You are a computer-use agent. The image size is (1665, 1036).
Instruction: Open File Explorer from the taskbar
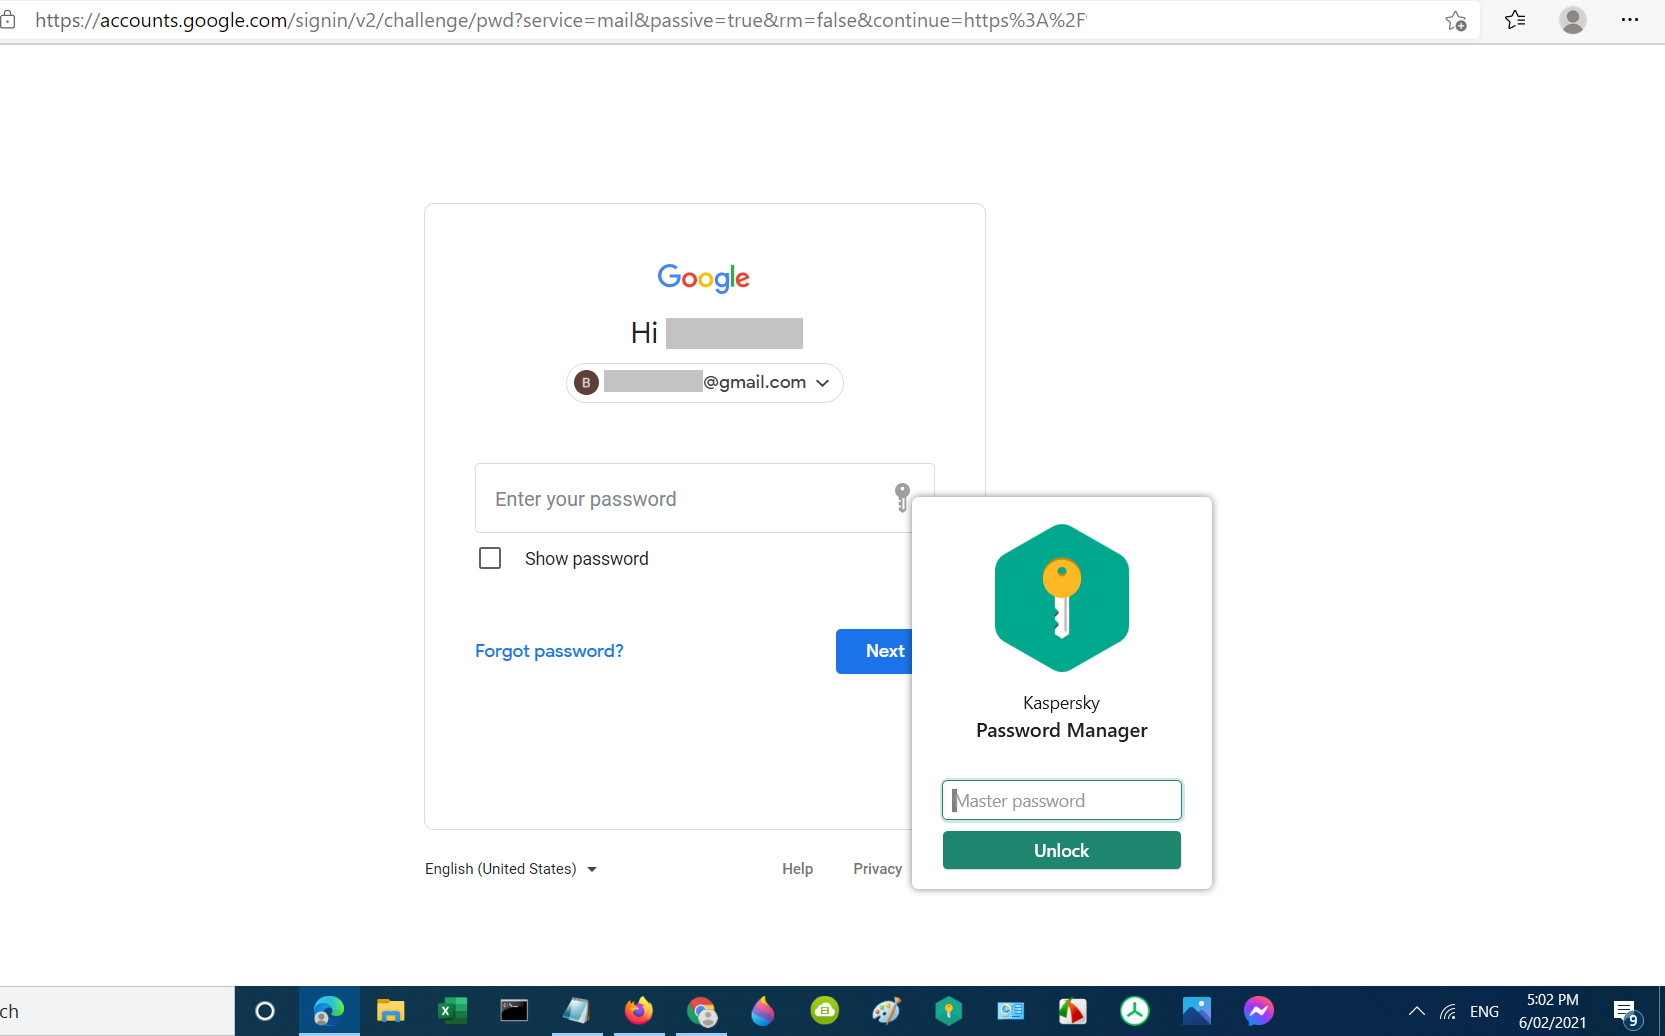[x=390, y=1011]
